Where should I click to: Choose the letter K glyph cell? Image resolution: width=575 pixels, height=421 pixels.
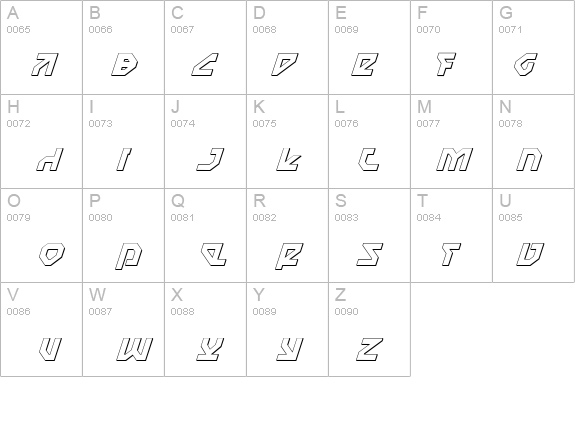click(x=288, y=142)
